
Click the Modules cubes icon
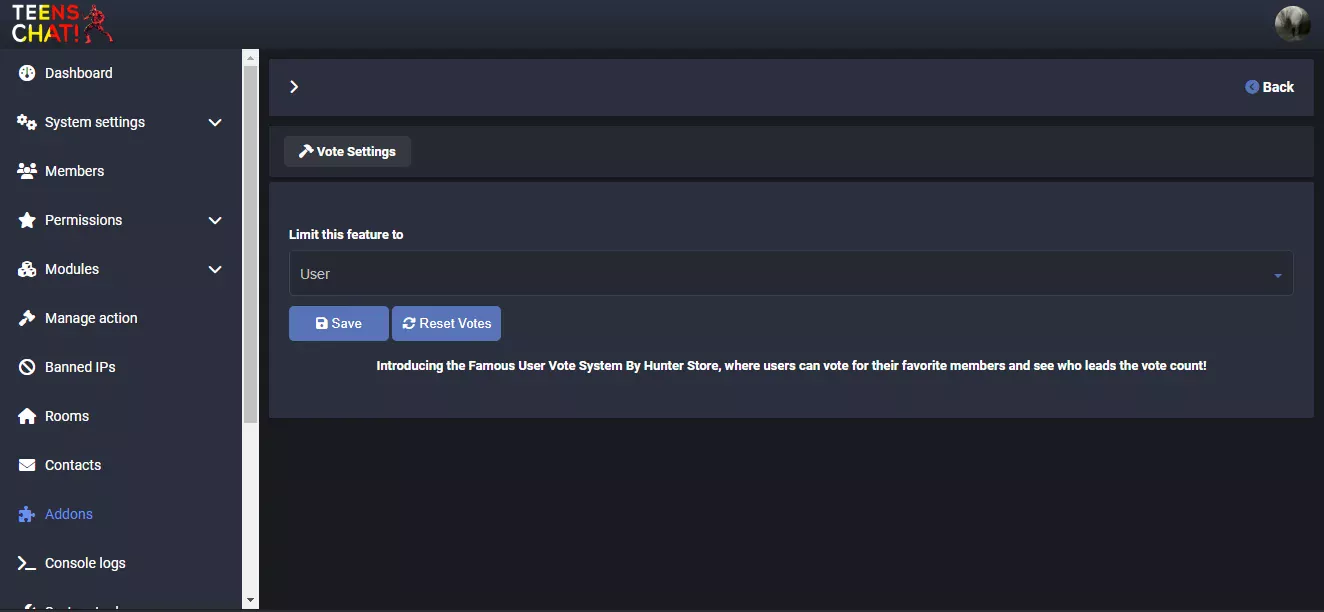point(27,269)
